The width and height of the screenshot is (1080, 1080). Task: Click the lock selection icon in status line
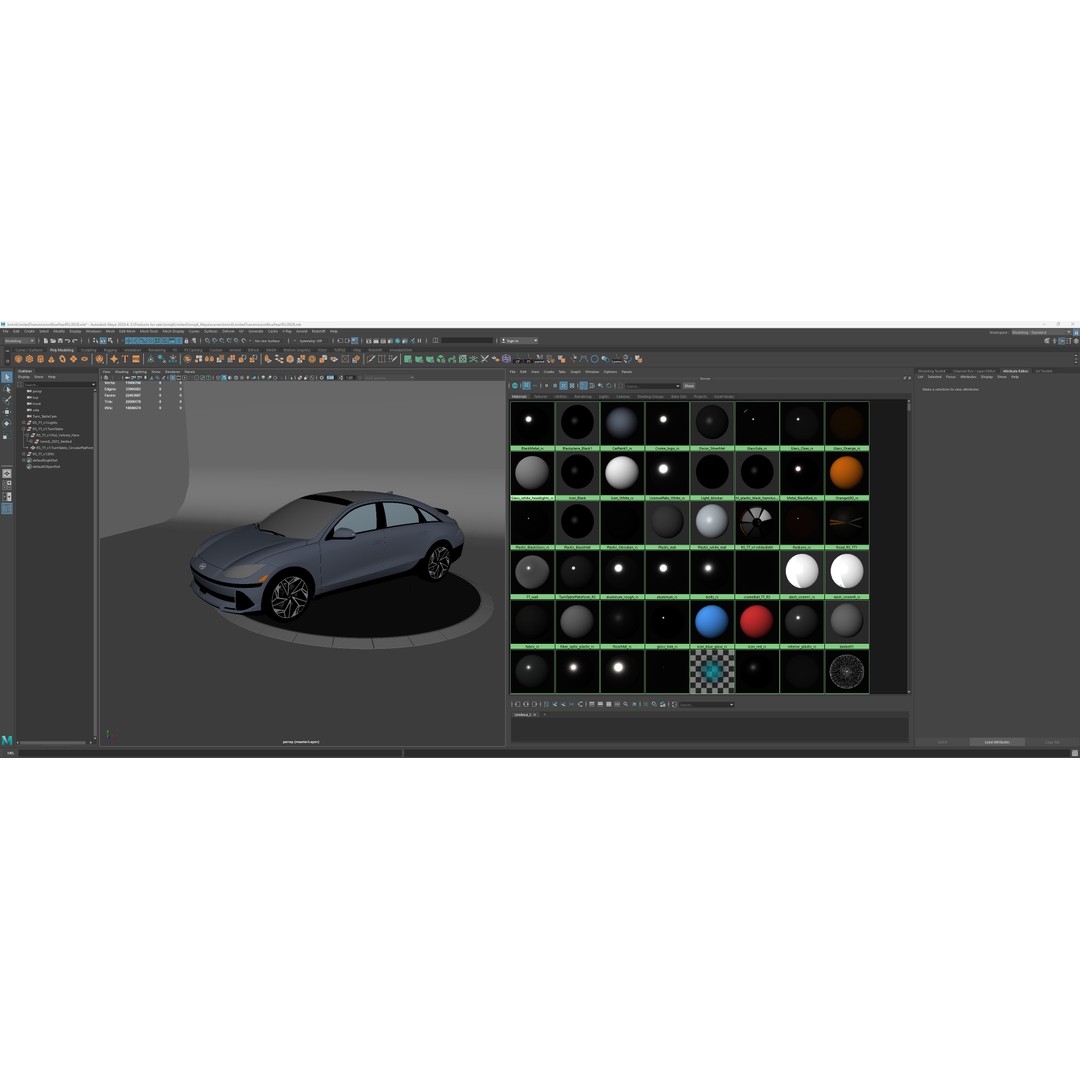pyautogui.click(x=186, y=341)
